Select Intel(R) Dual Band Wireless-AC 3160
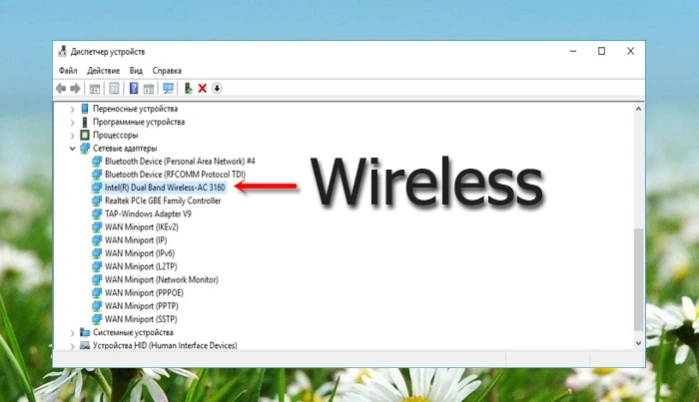This screenshot has width=699, height=402. click(x=165, y=188)
